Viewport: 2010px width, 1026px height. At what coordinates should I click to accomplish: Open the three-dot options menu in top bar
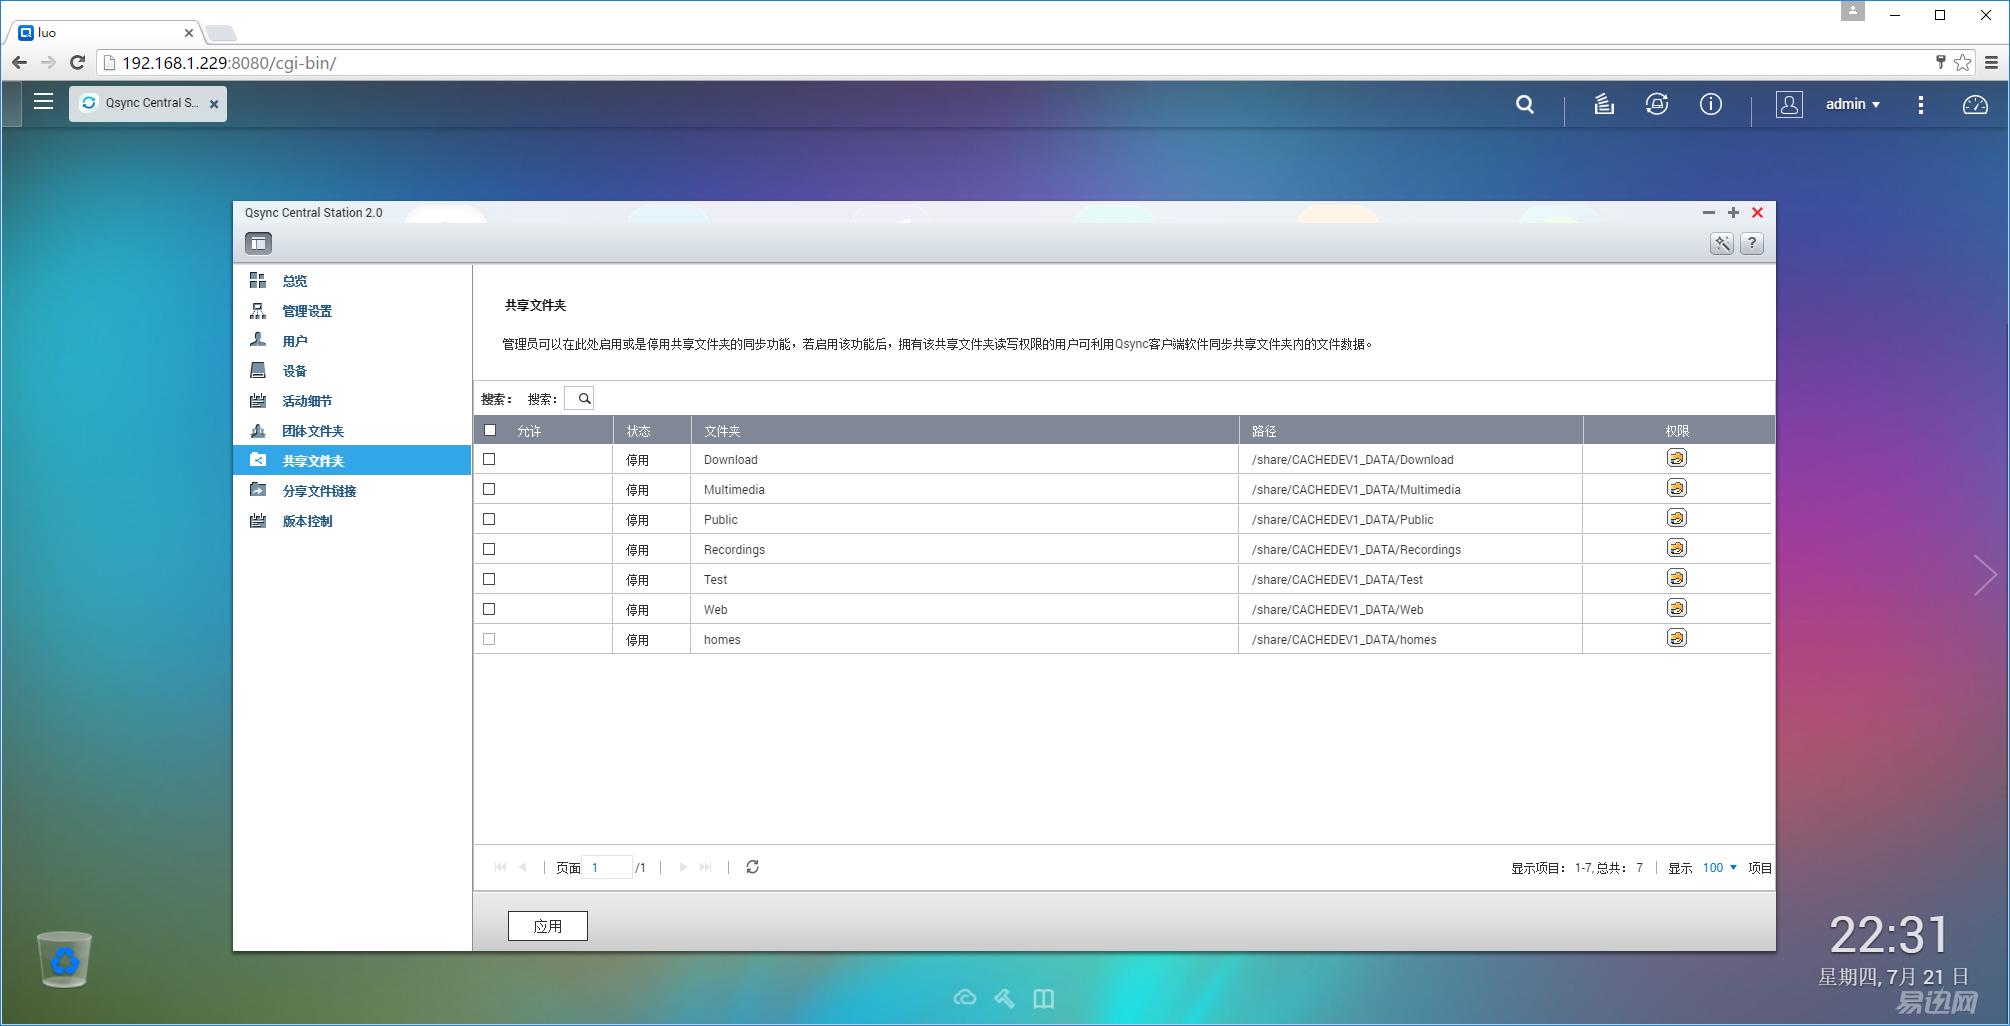(x=1921, y=104)
